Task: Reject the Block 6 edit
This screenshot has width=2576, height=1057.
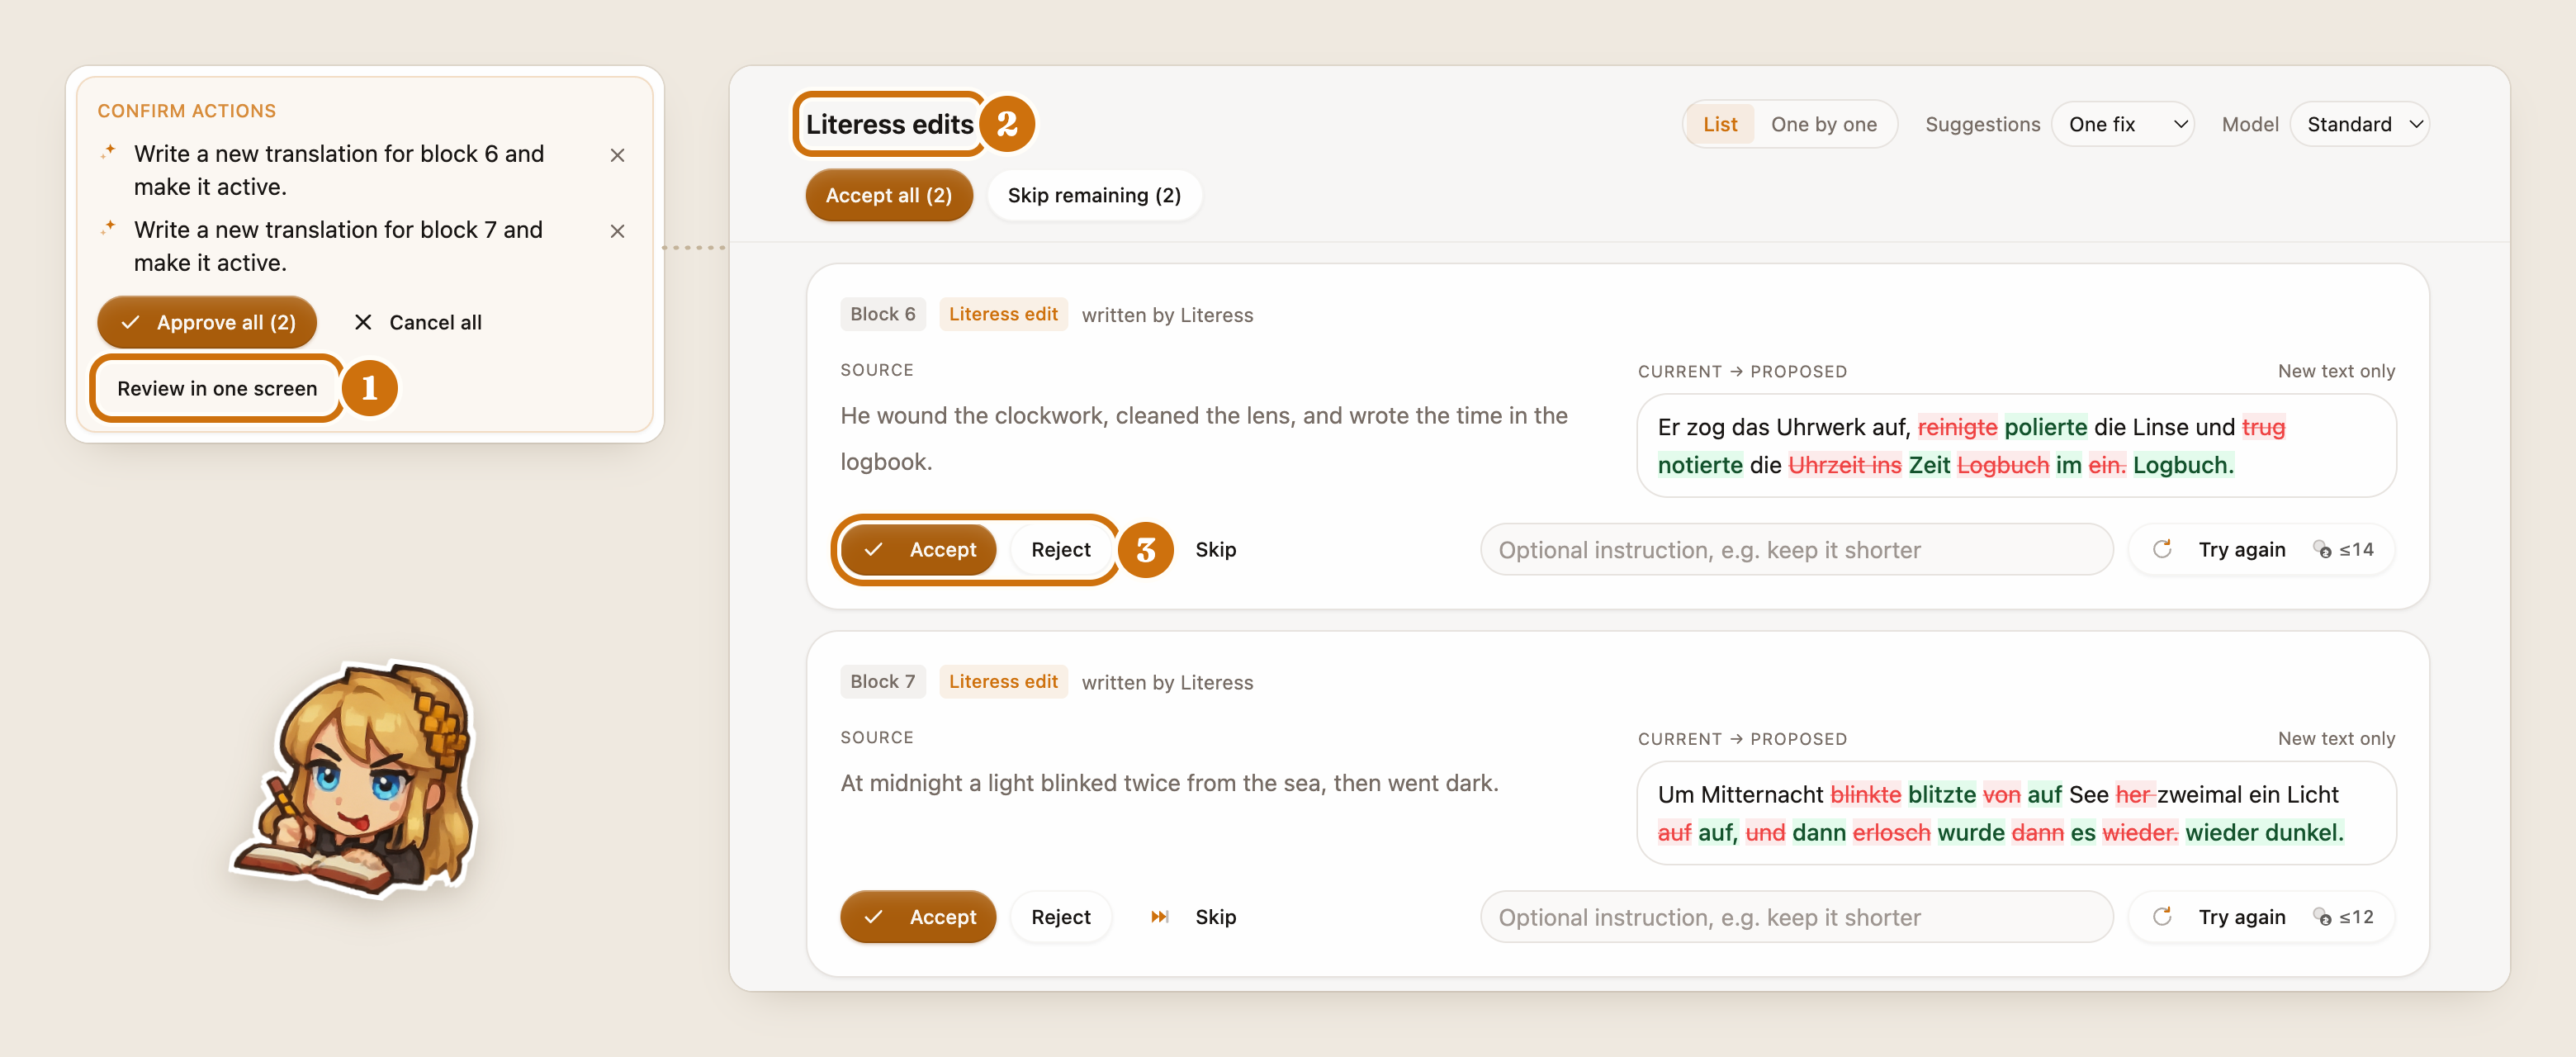Action: coord(1061,549)
